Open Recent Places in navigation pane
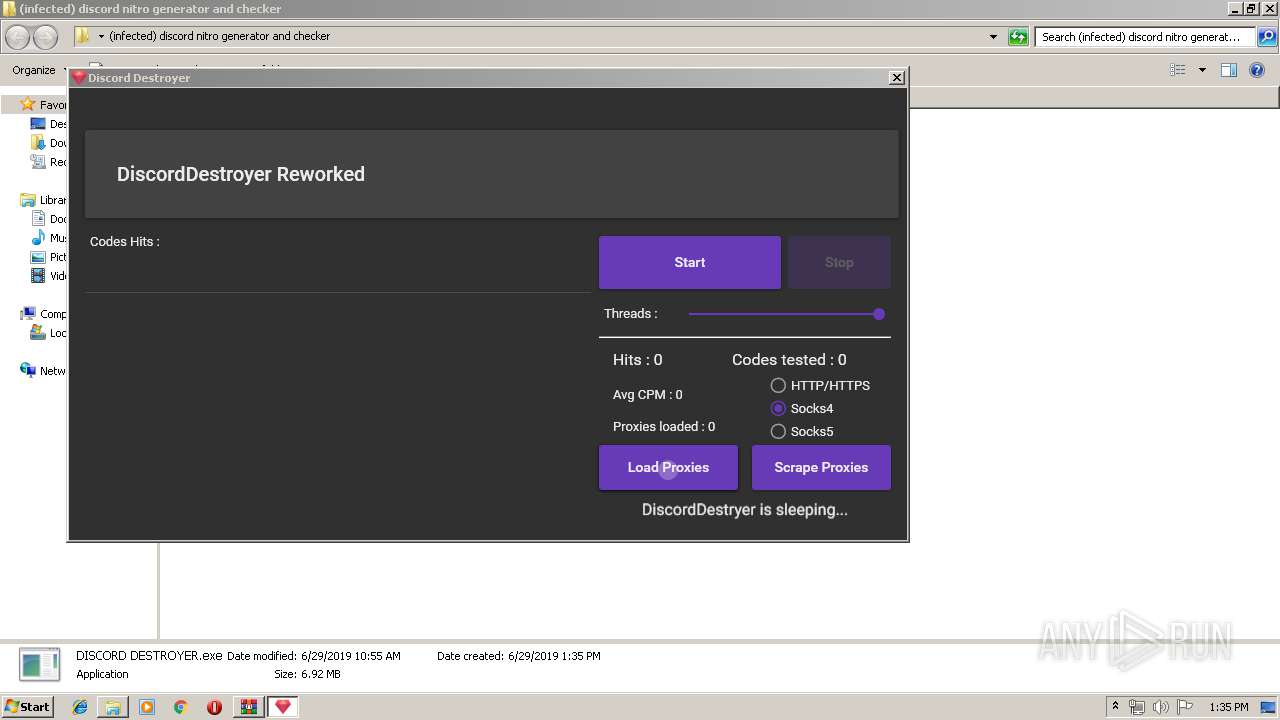This screenshot has width=1280, height=720. 49,162
